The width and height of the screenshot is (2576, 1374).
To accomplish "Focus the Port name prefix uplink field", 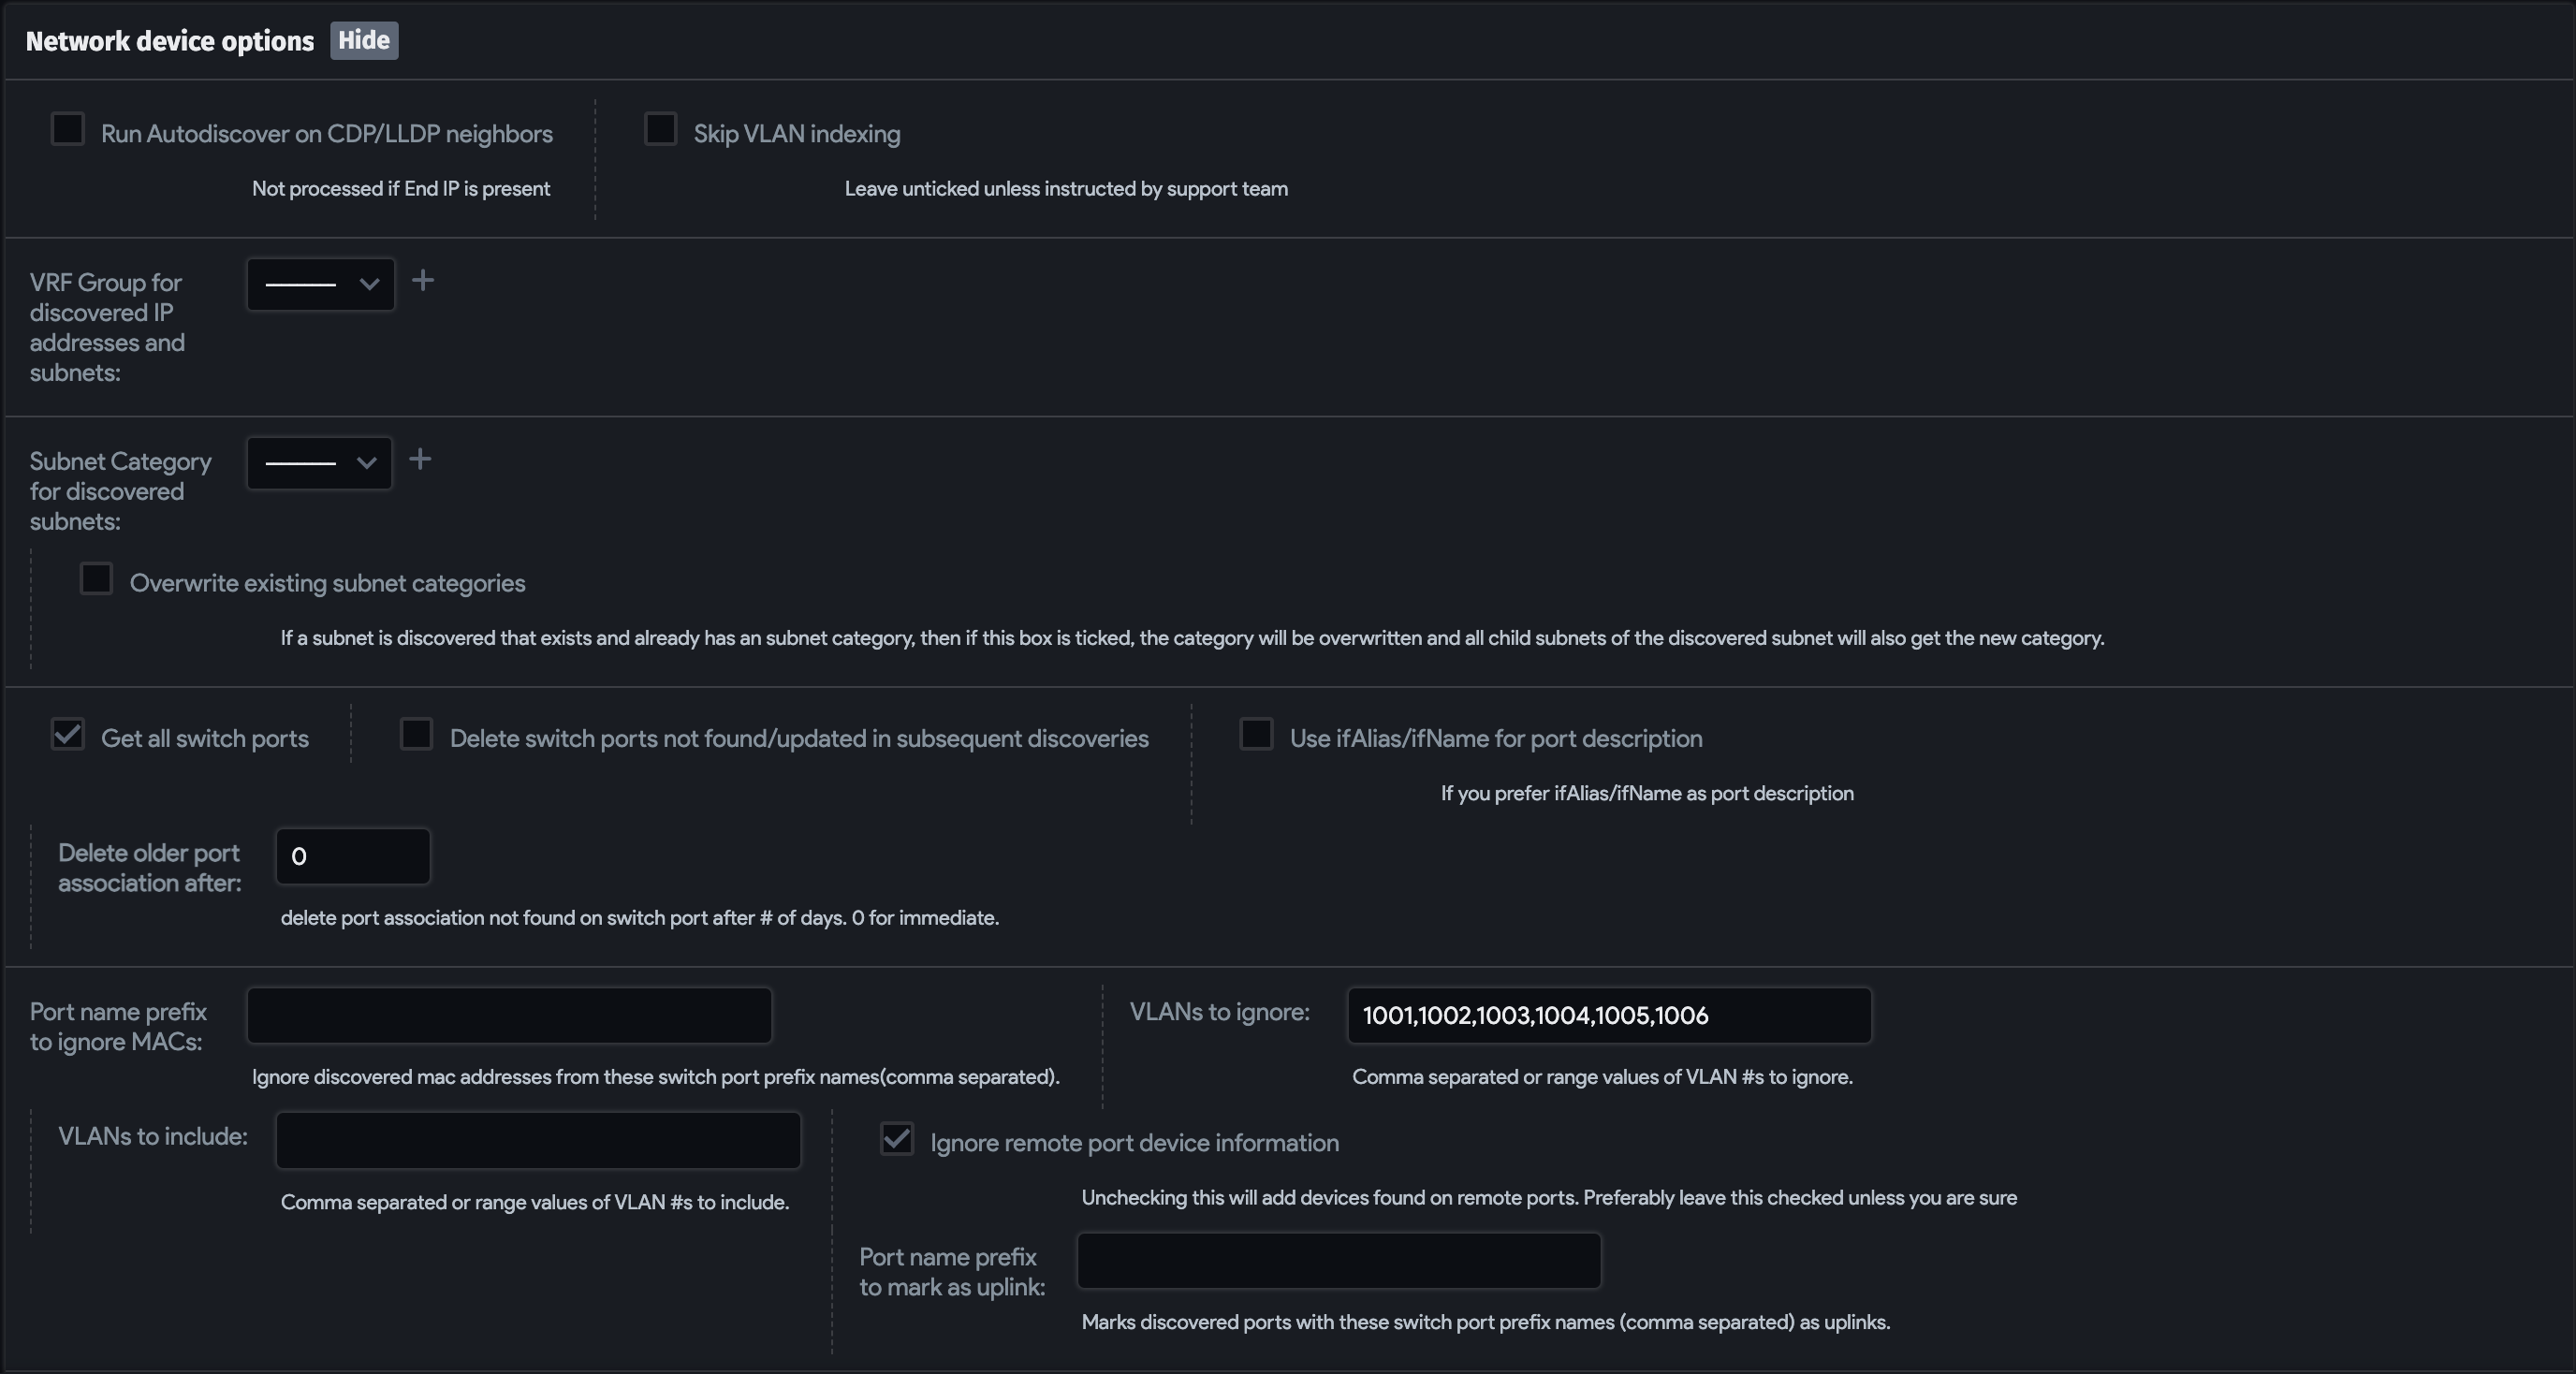I will pos(1338,1260).
